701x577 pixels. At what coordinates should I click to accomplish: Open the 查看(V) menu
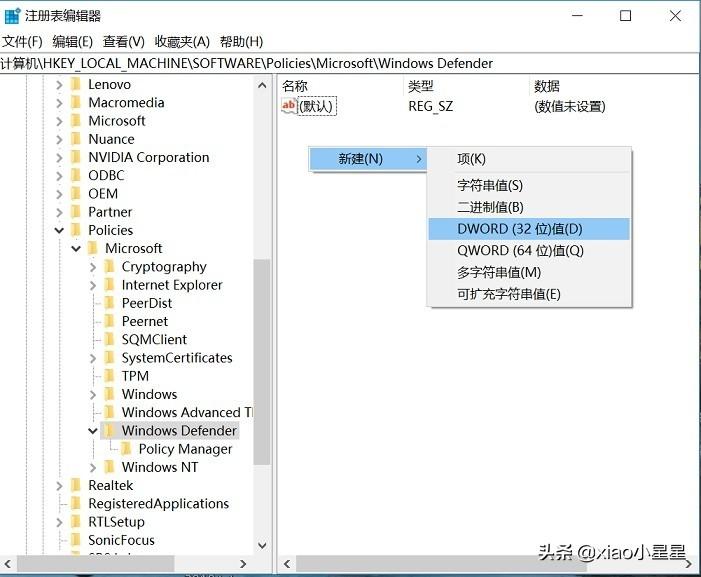click(x=124, y=42)
